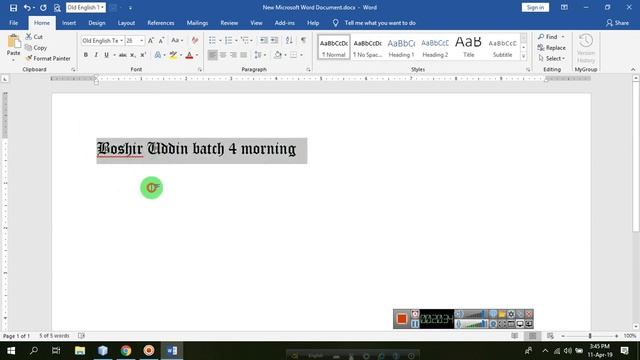
Task: Activate Format Painter
Action: point(48,58)
